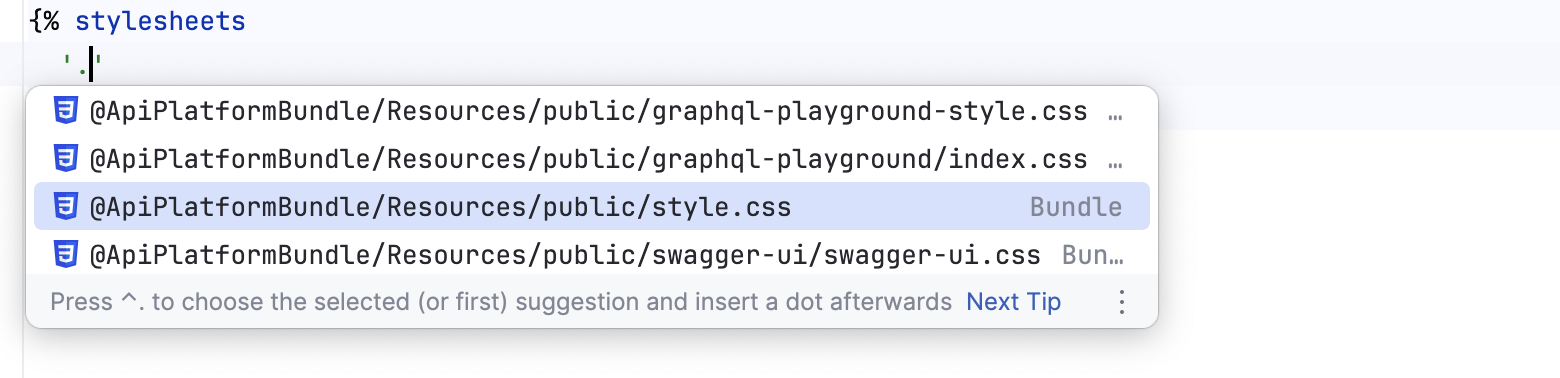This screenshot has width=1560, height=378.
Task: Pick the highlighted public/style.css suggestion
Action: tap(591, 207)
